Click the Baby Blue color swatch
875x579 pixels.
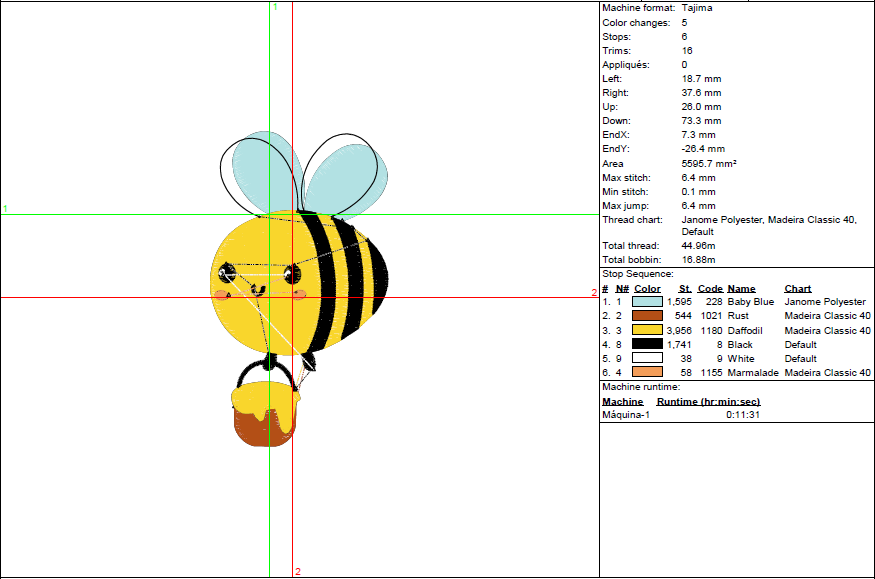tap(647, 301)
